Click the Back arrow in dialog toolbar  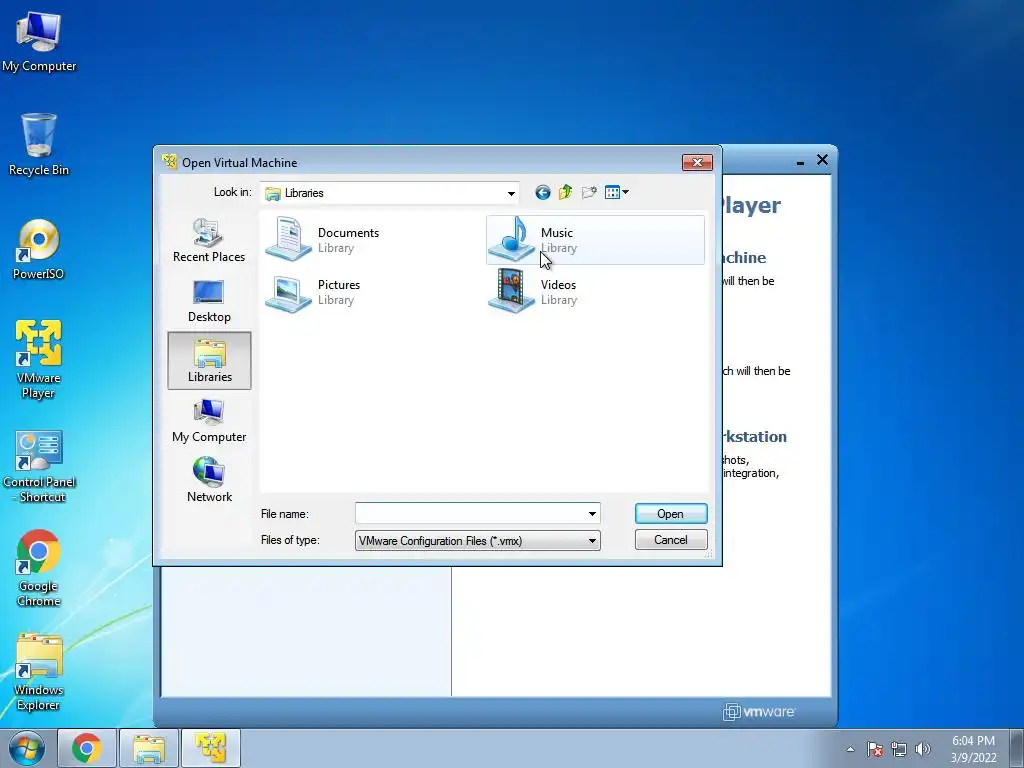542,192
